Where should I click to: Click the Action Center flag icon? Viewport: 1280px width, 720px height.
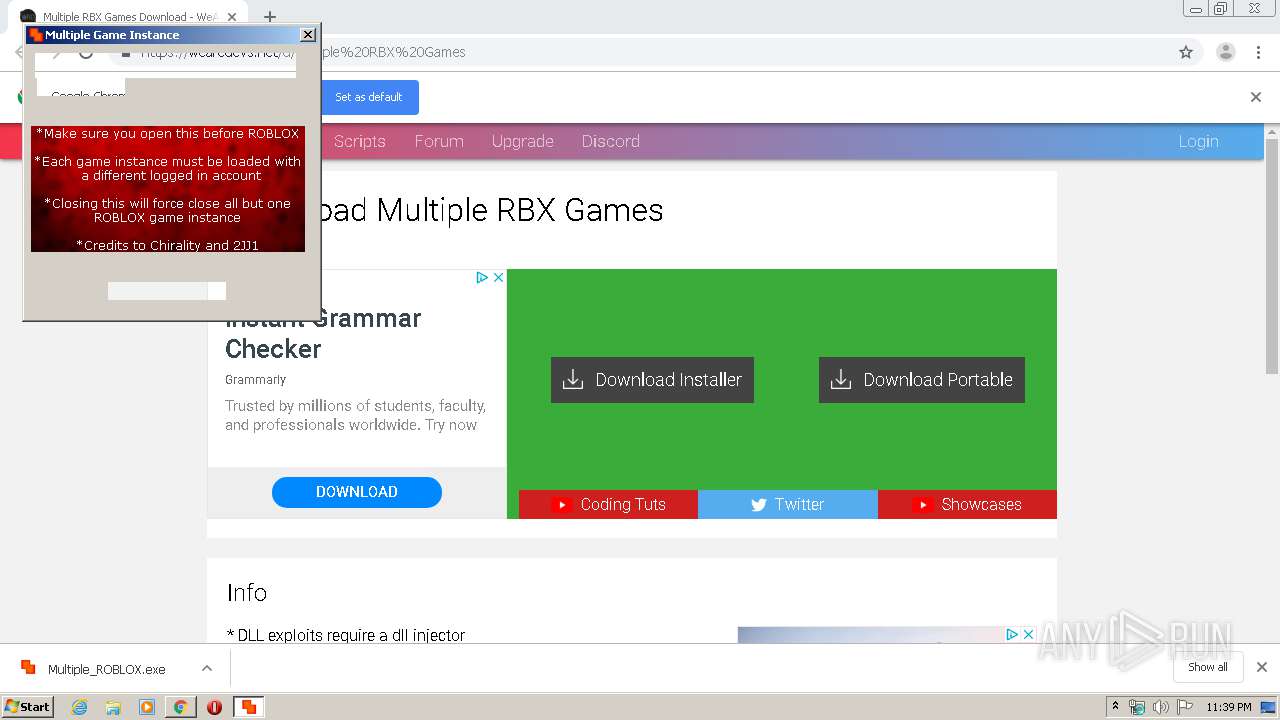point(1185,707)
